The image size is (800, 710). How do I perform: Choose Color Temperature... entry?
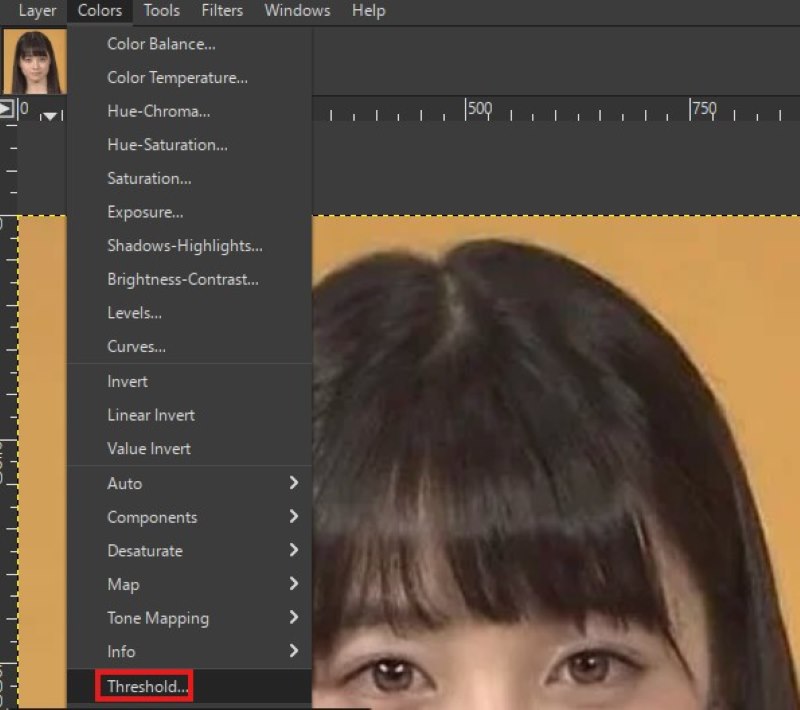coord(190,78)
